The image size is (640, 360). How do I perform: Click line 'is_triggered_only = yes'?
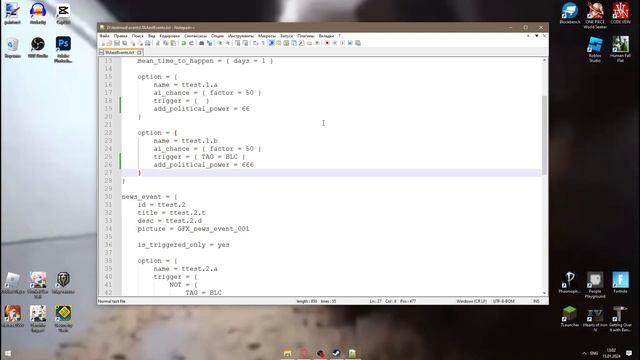coord(183,245)
